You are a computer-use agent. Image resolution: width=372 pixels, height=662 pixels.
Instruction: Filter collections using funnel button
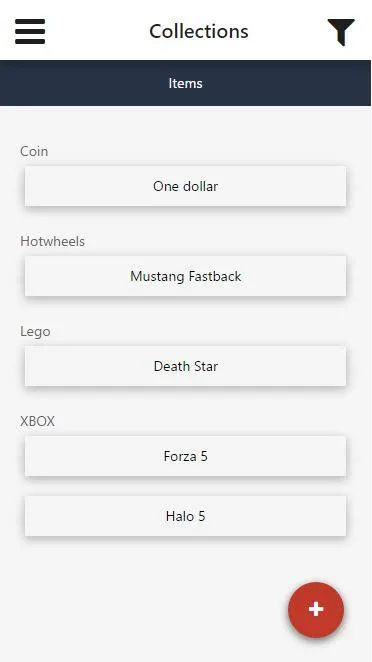pyautogui.click(x=341, y=32)
